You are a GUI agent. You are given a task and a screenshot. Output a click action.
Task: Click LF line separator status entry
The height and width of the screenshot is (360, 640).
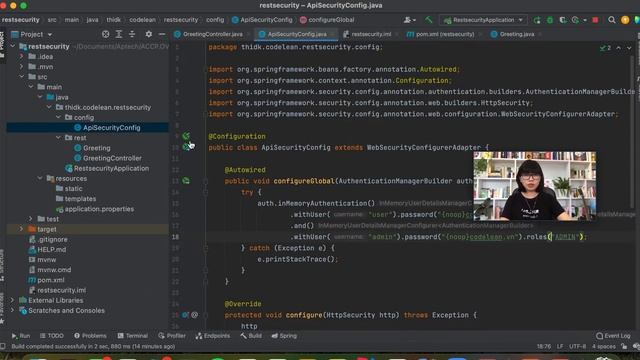[560, 346]
